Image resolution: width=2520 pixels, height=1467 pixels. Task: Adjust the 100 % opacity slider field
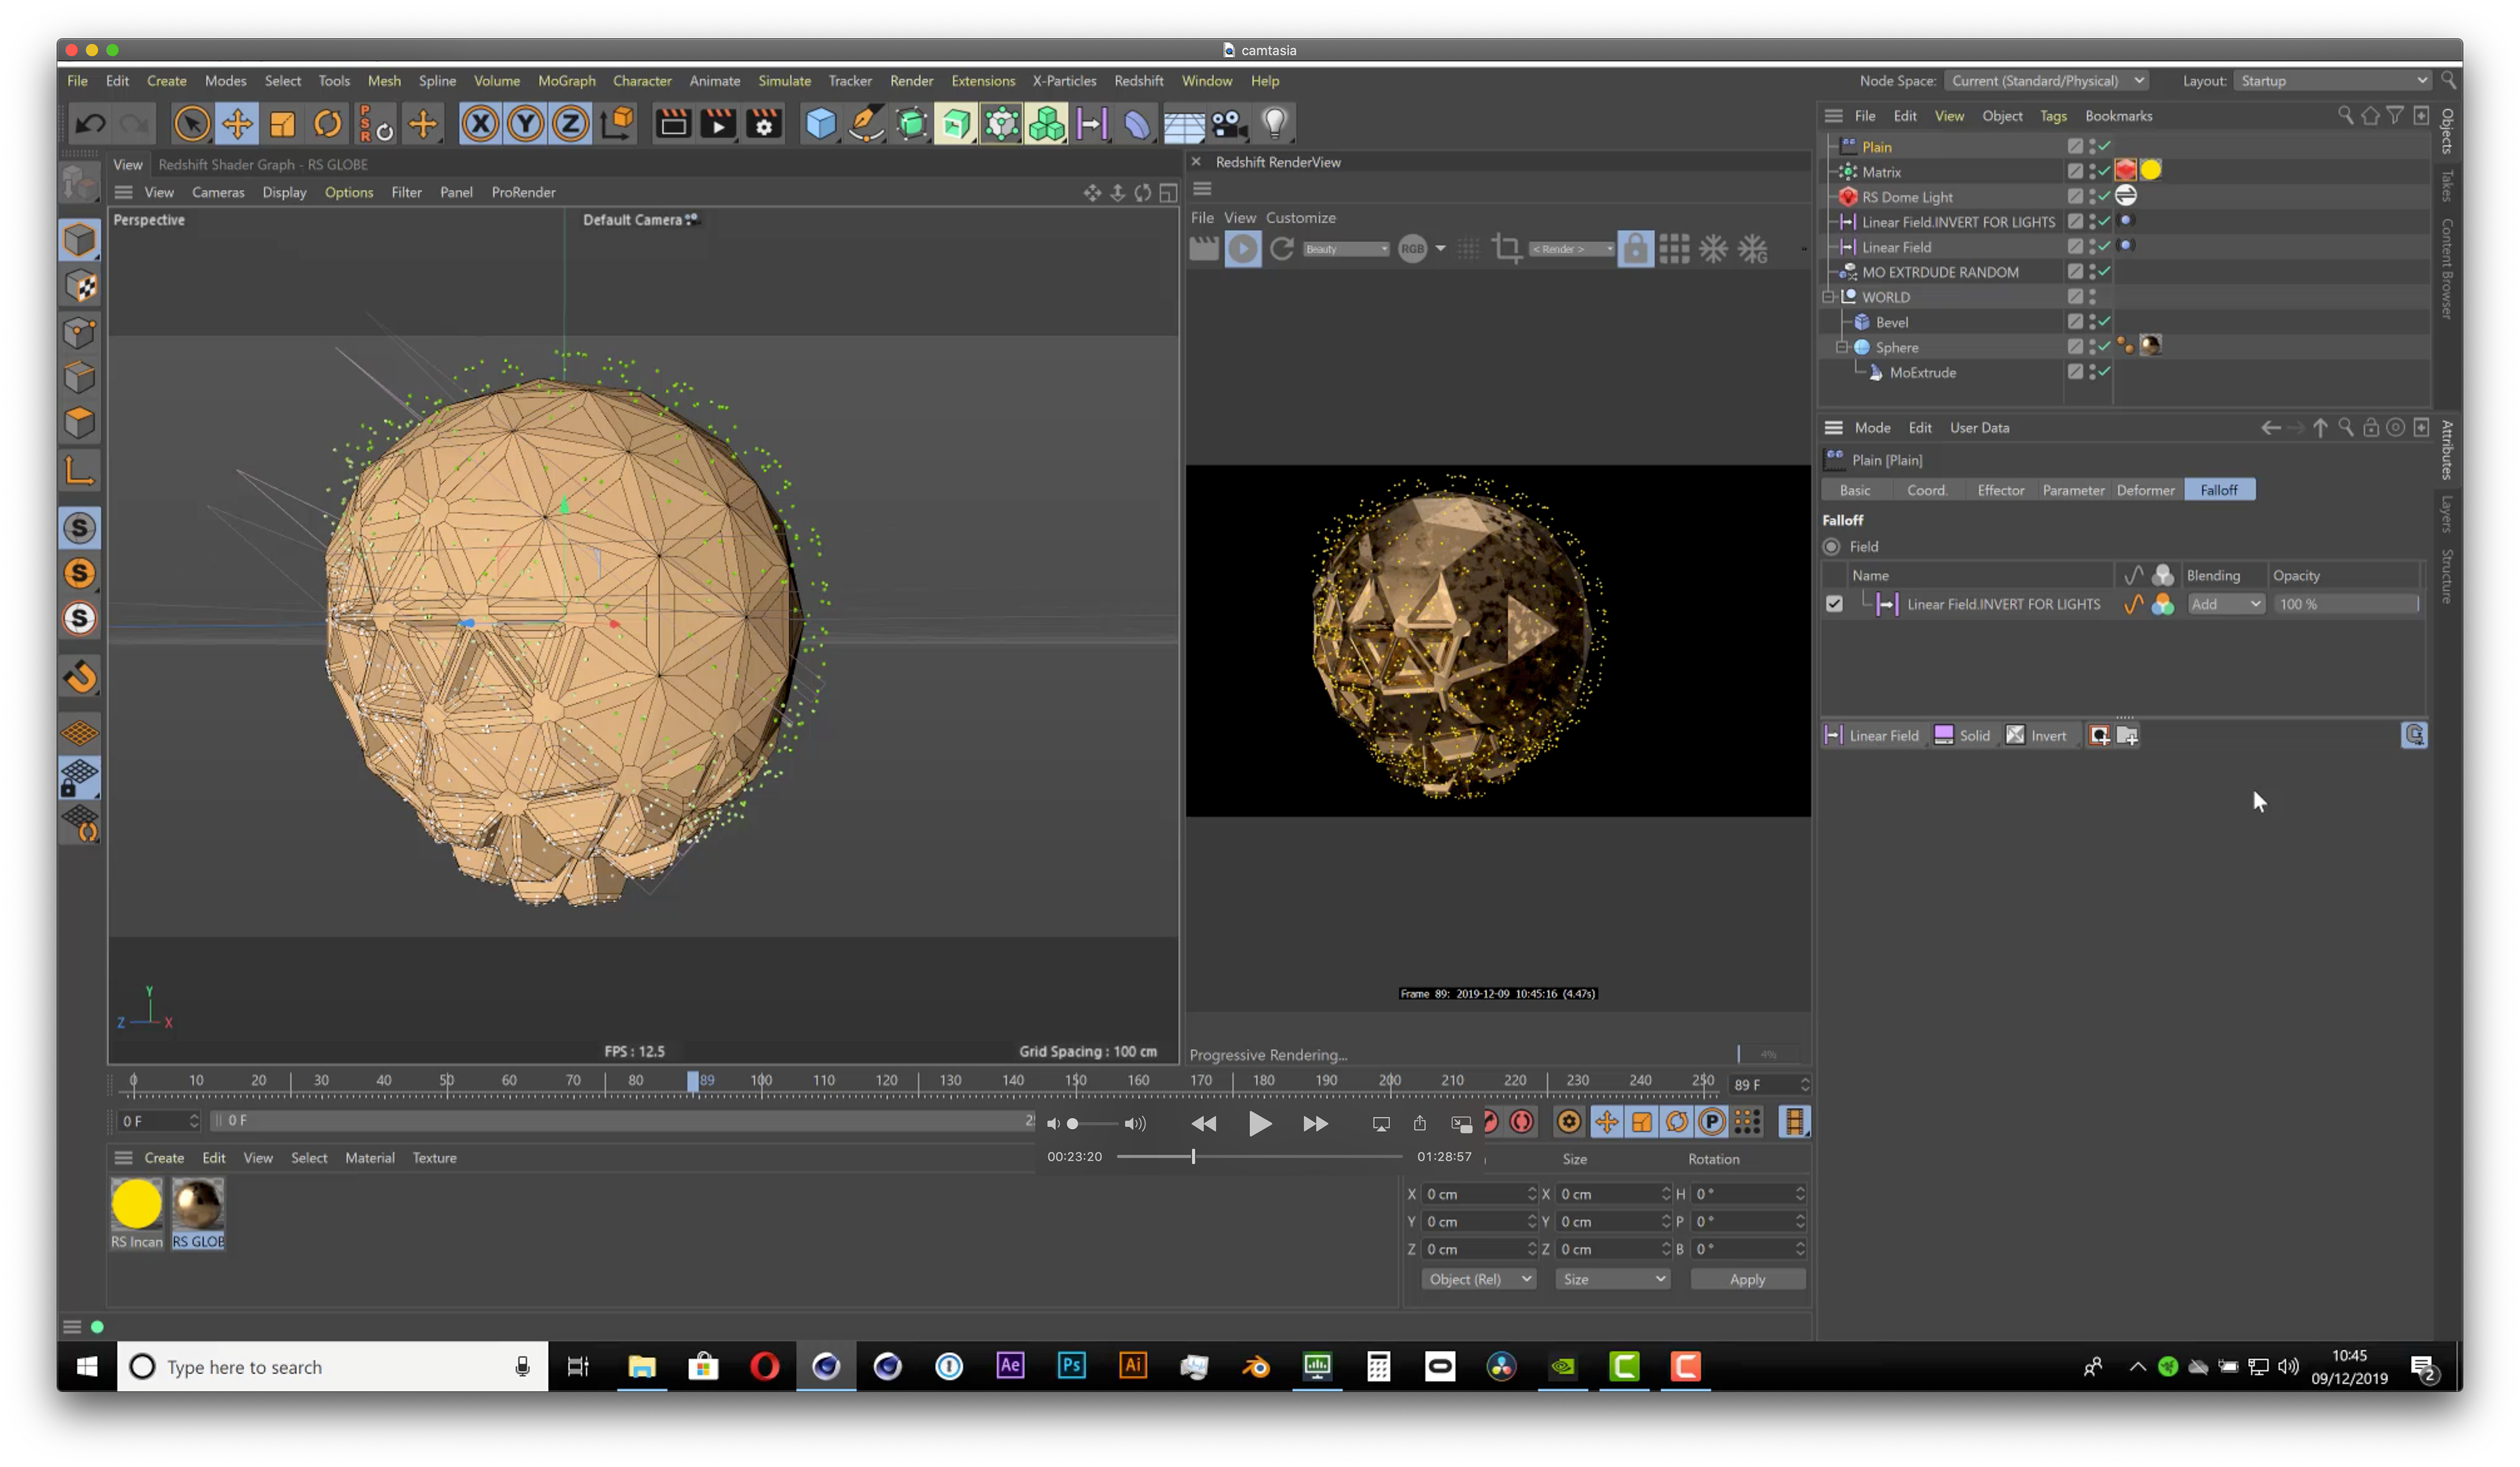point(2347,604)
